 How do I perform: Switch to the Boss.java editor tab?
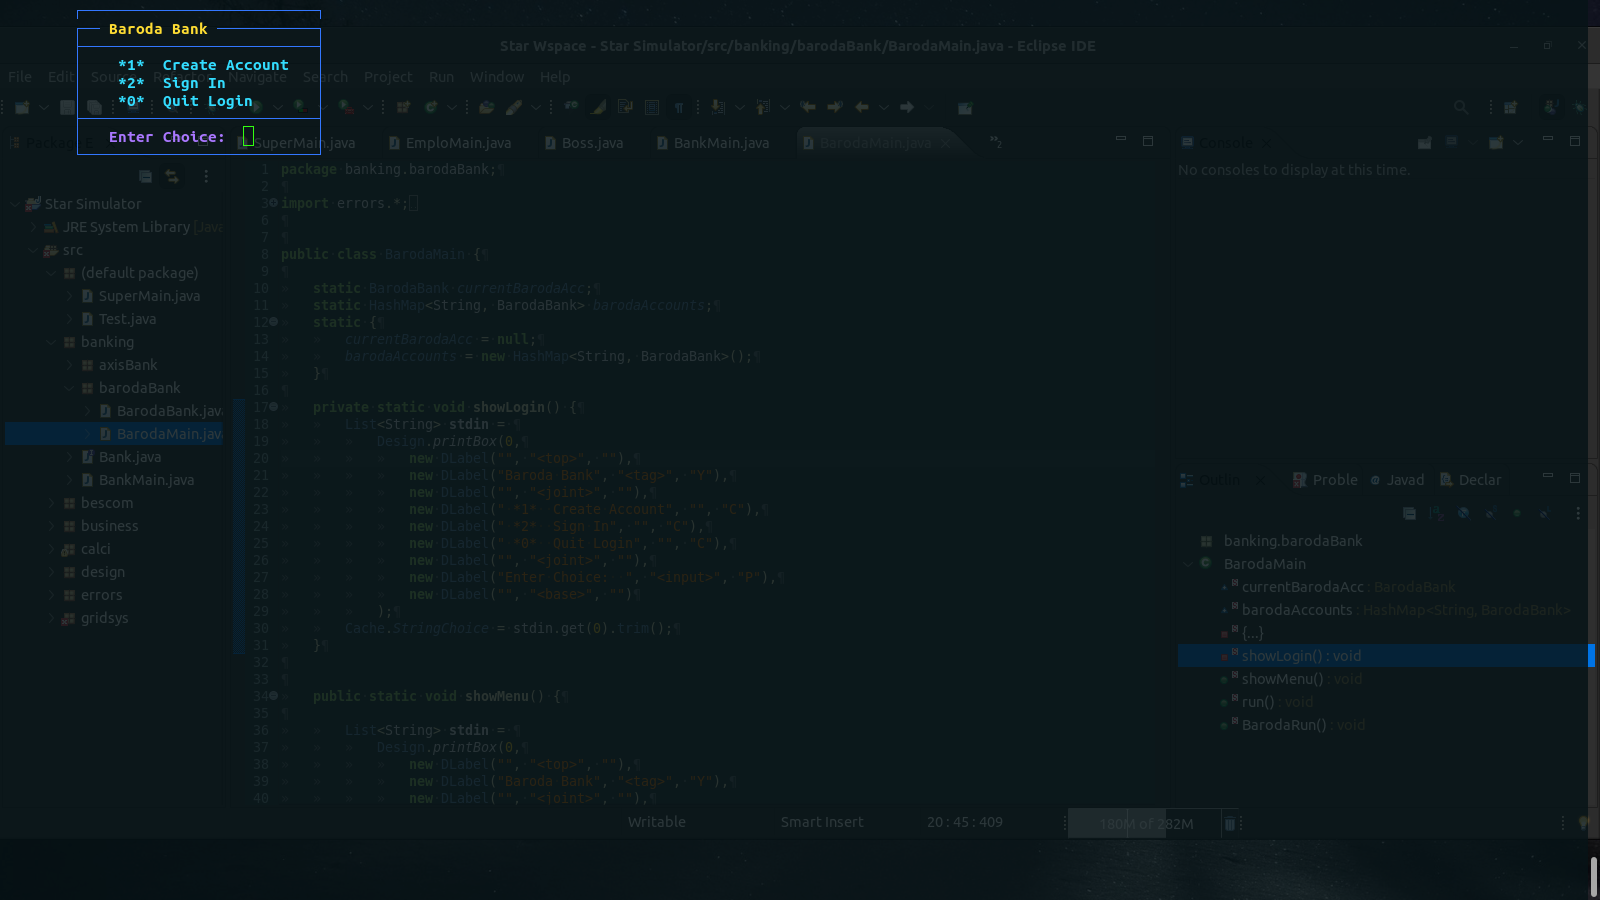click(590, 142)
